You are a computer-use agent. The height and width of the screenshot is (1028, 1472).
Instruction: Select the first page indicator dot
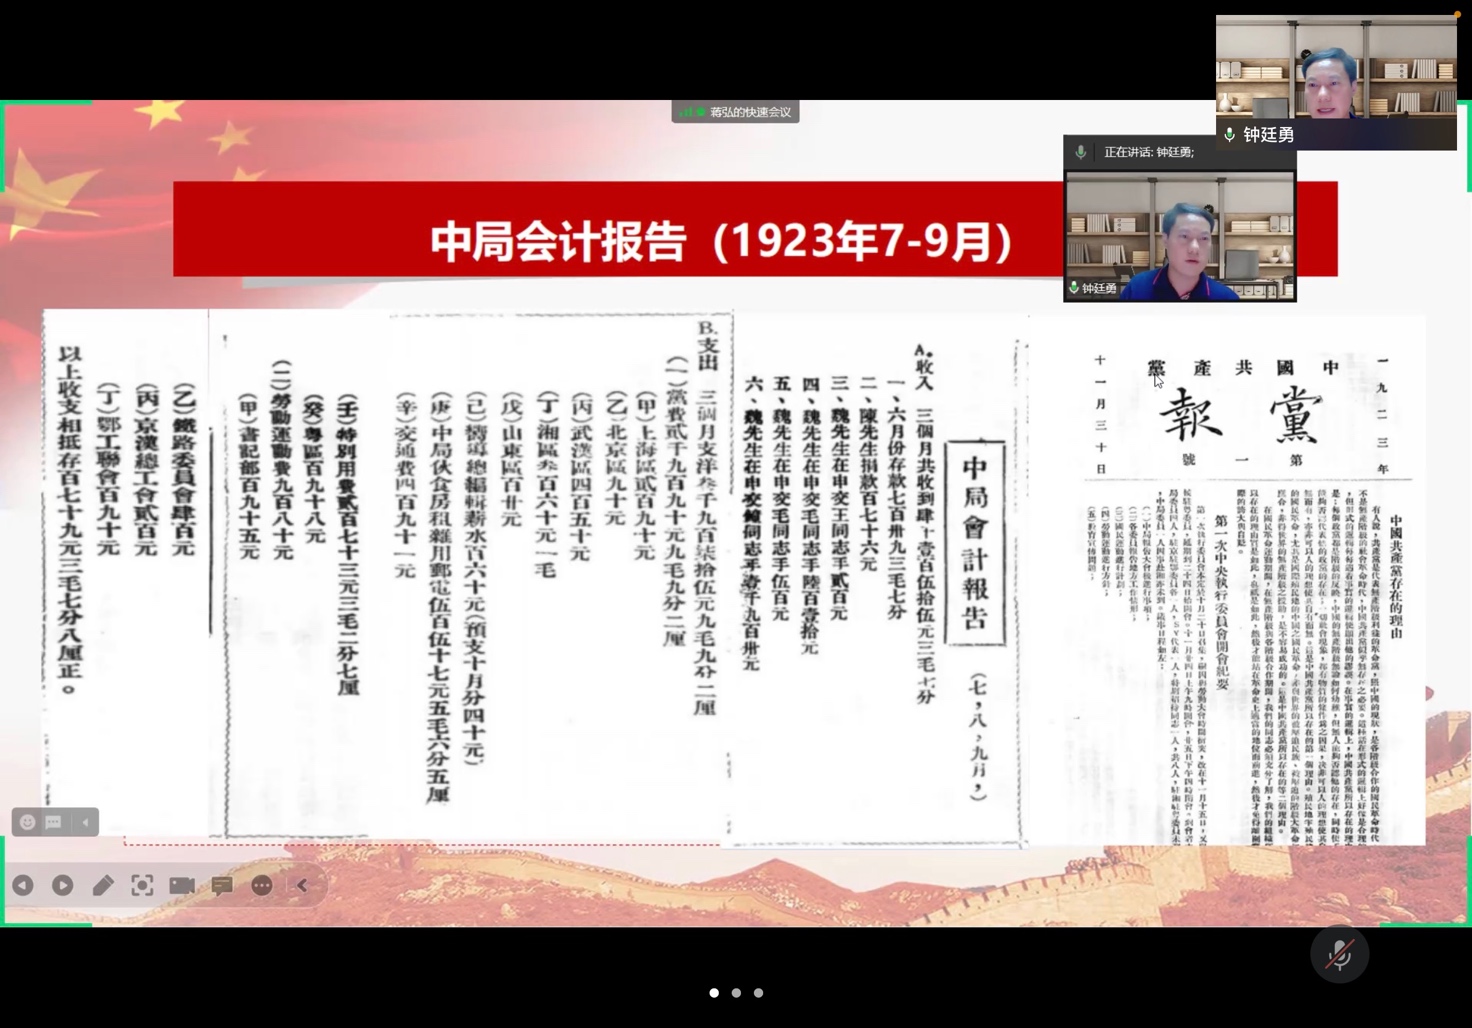(x=714, y=993)
